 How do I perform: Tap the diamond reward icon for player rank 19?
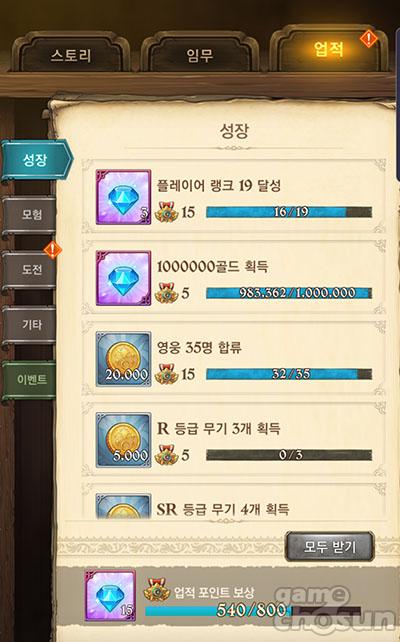click(123, 197)
